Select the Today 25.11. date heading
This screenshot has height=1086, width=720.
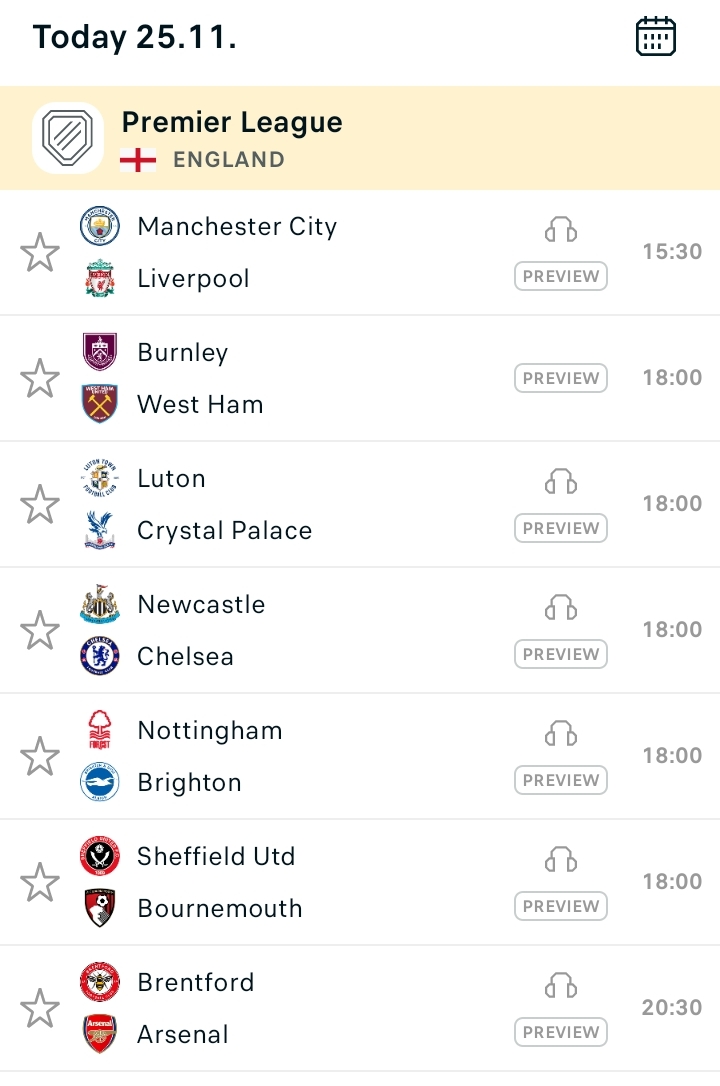[x=135, y=37]
